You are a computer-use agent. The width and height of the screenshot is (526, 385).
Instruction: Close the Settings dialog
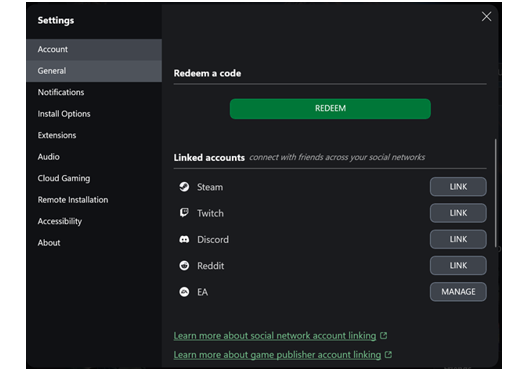click(486, 16)
